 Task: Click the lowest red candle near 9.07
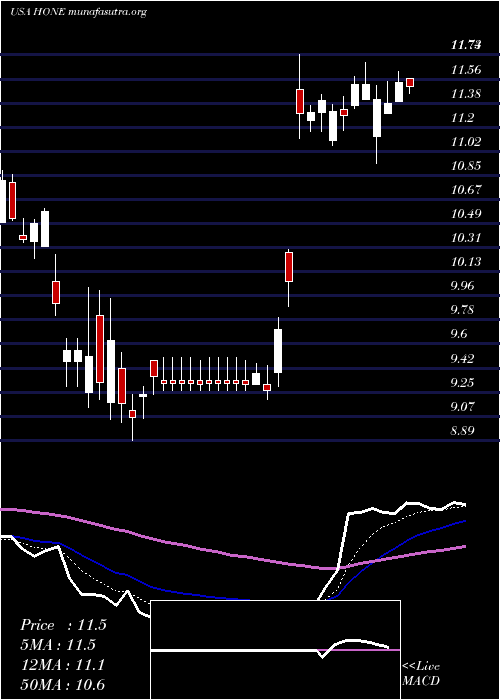133,414
